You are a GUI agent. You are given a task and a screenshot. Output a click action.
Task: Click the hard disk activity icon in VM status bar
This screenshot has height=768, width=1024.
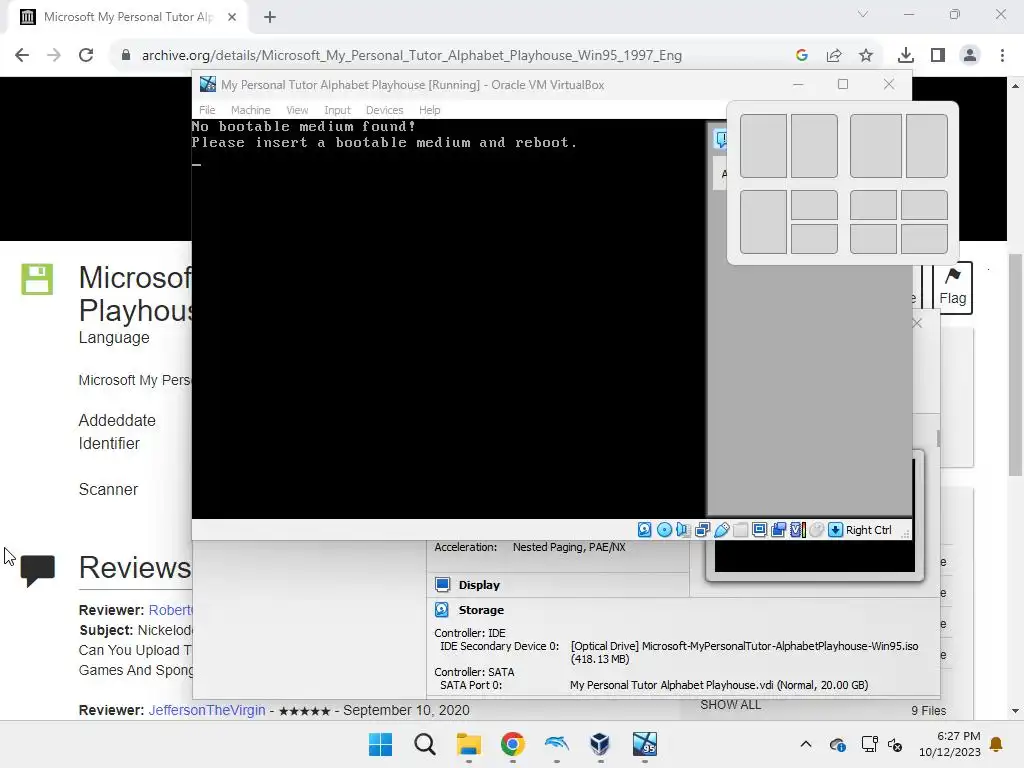[x=645, y=530]
